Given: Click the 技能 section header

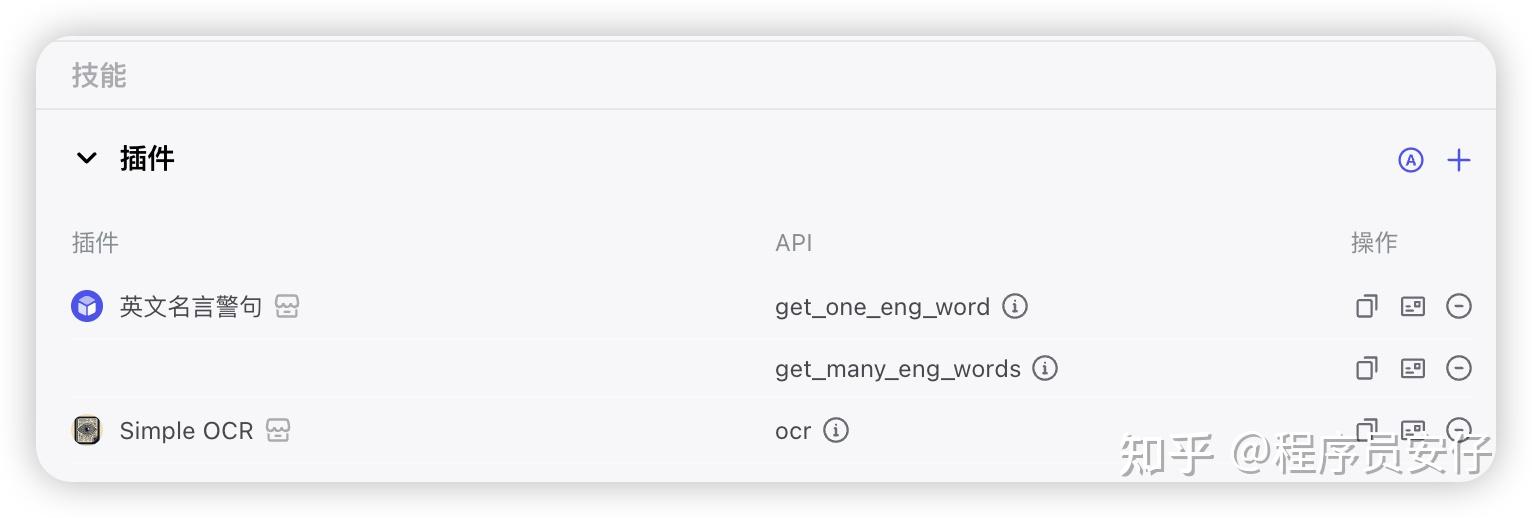Looking at the screenshot, I should [x=99, y=75].
